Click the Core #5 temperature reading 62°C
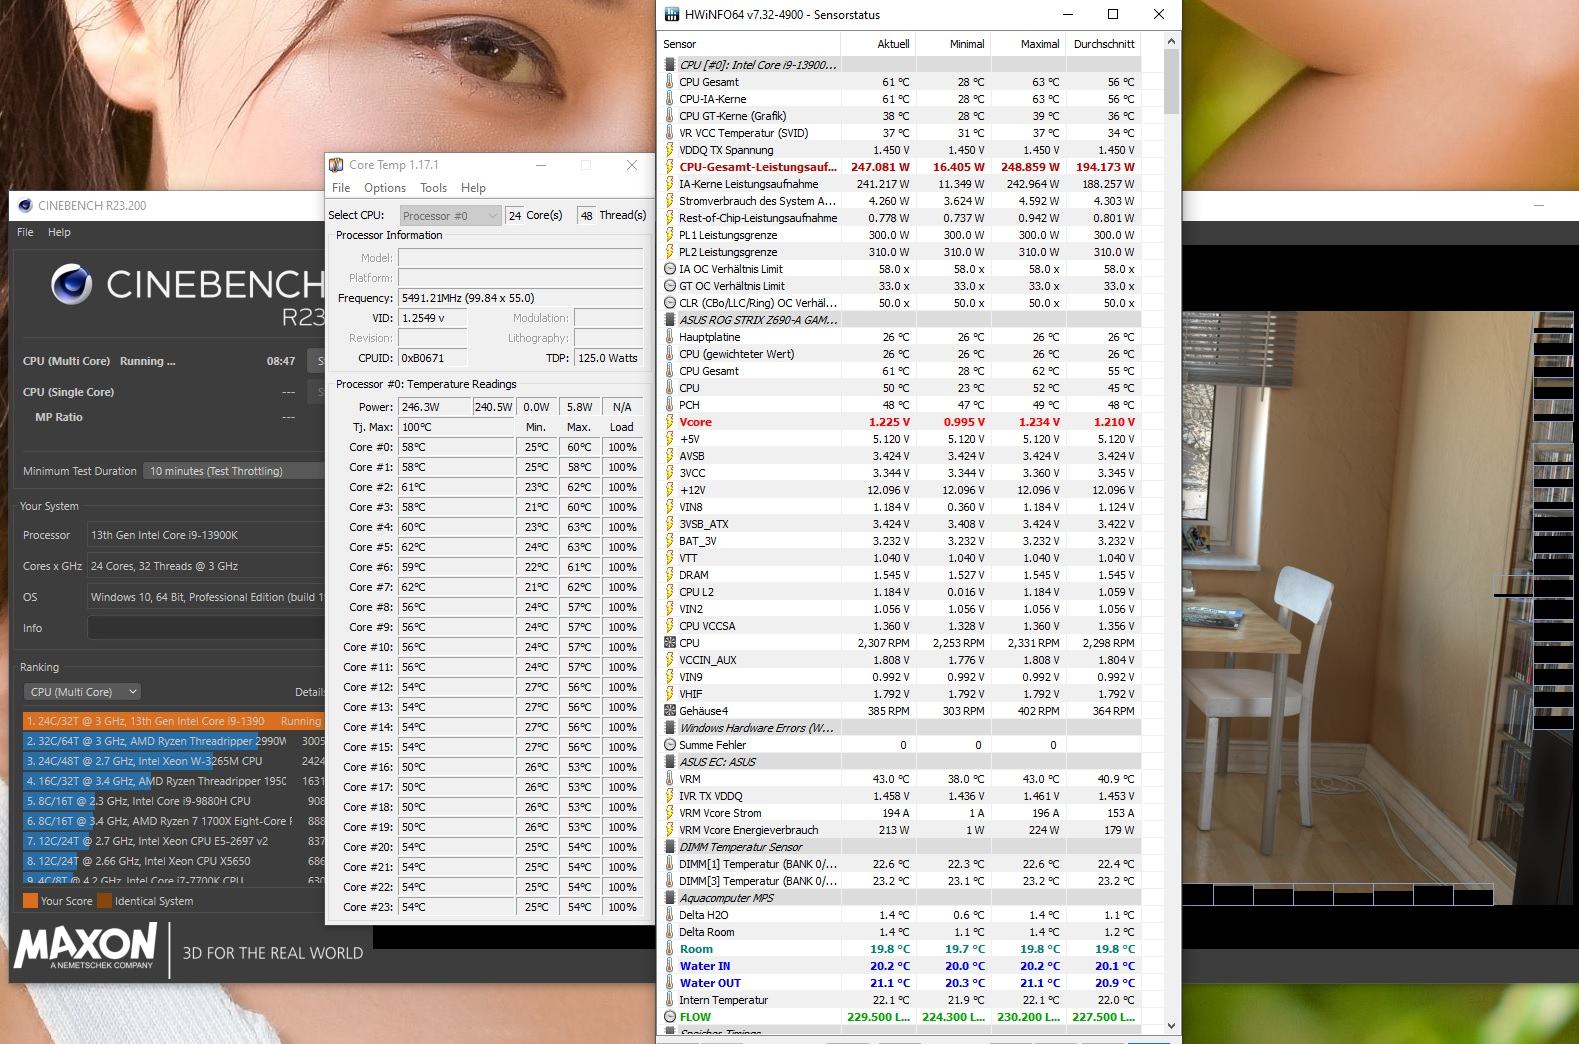This screenshot has width=1579, height=1044. tap(455, 547)
